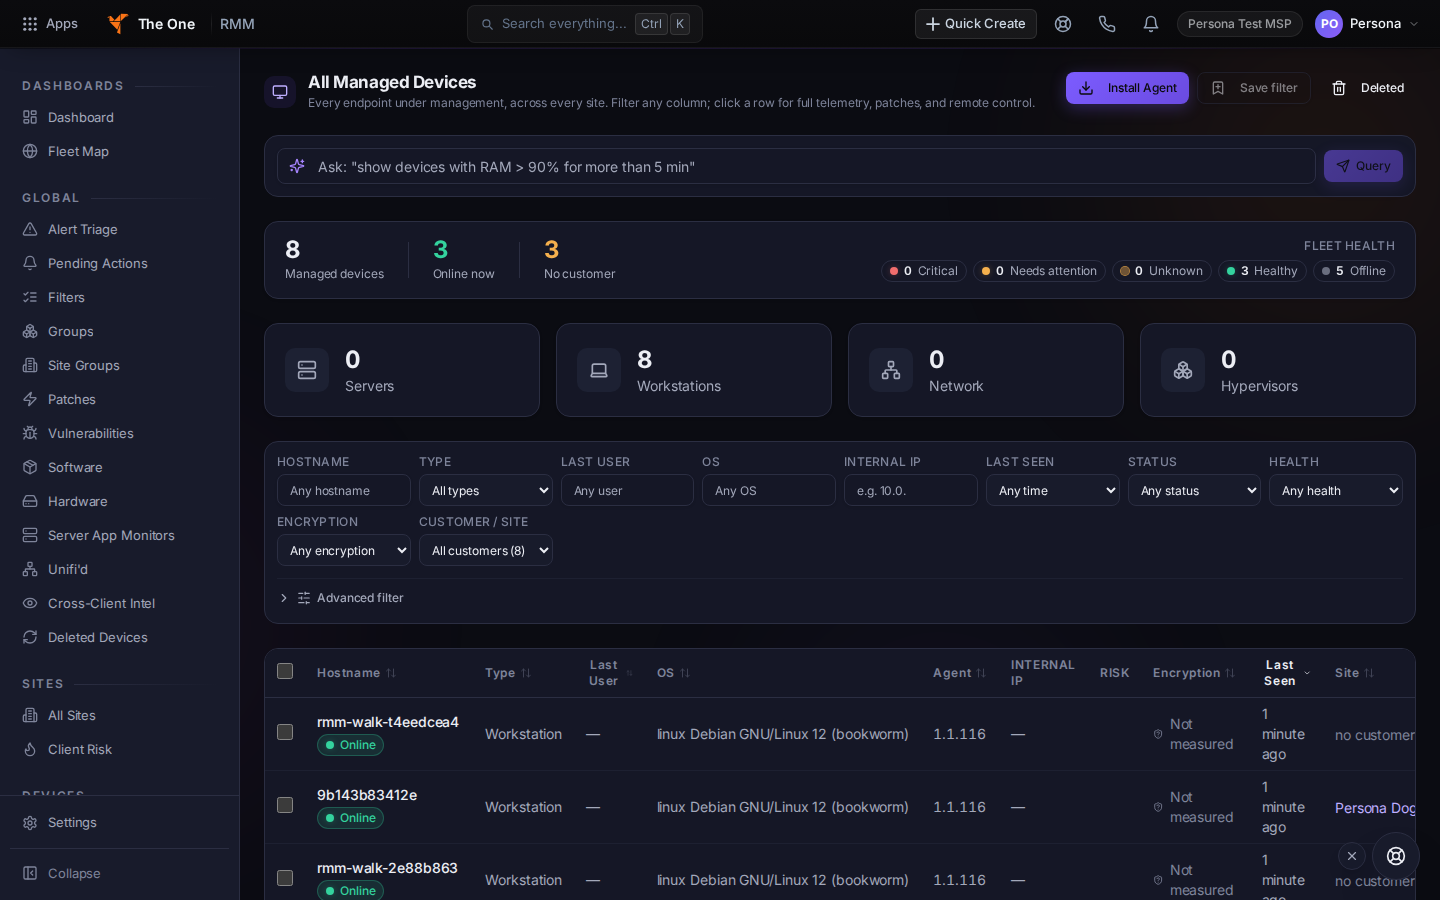Open the Last Seen filter dropdown
Image resolution: width=1440 pixels, height=900 pixels.
click(x=1053, y=490)
